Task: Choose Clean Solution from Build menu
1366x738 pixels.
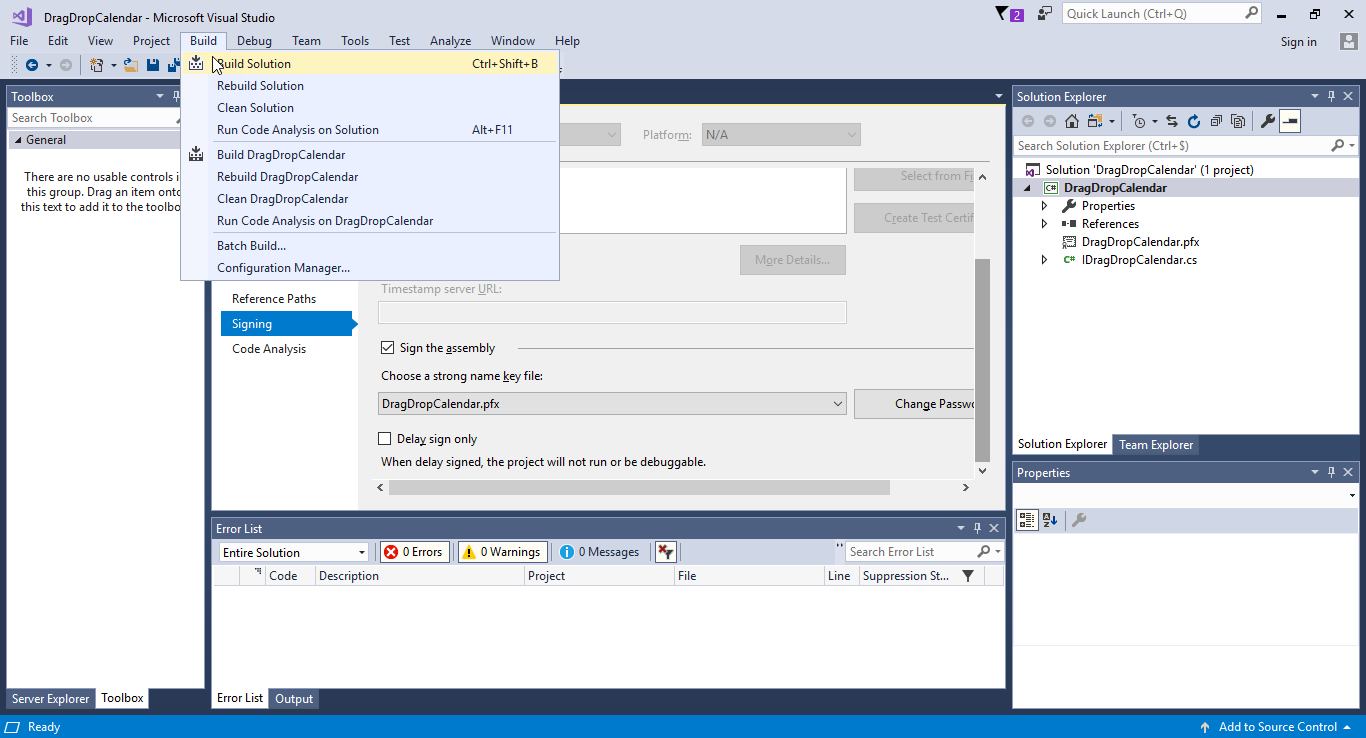Action: pyautogui.click(x=370, y=108)
